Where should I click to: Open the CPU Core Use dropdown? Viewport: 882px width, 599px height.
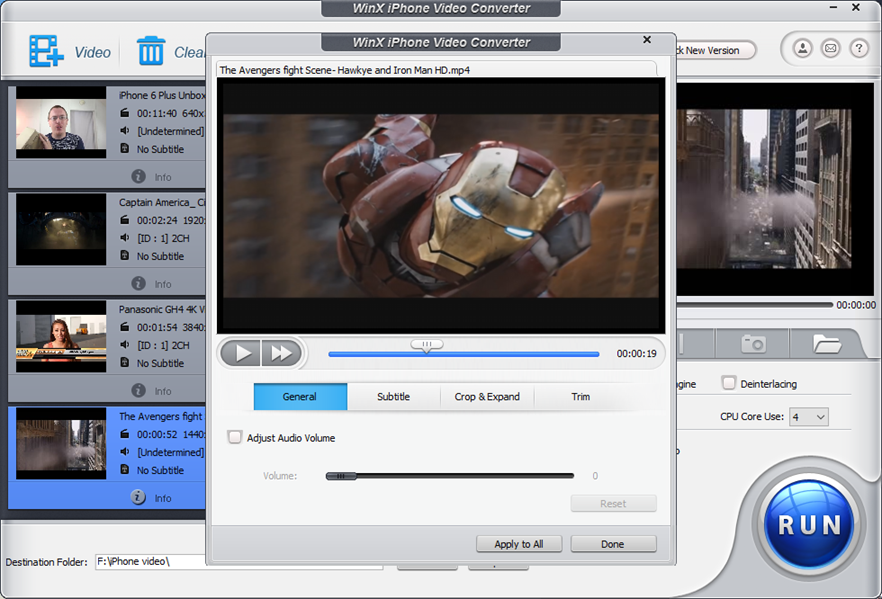tap(808, 417)
